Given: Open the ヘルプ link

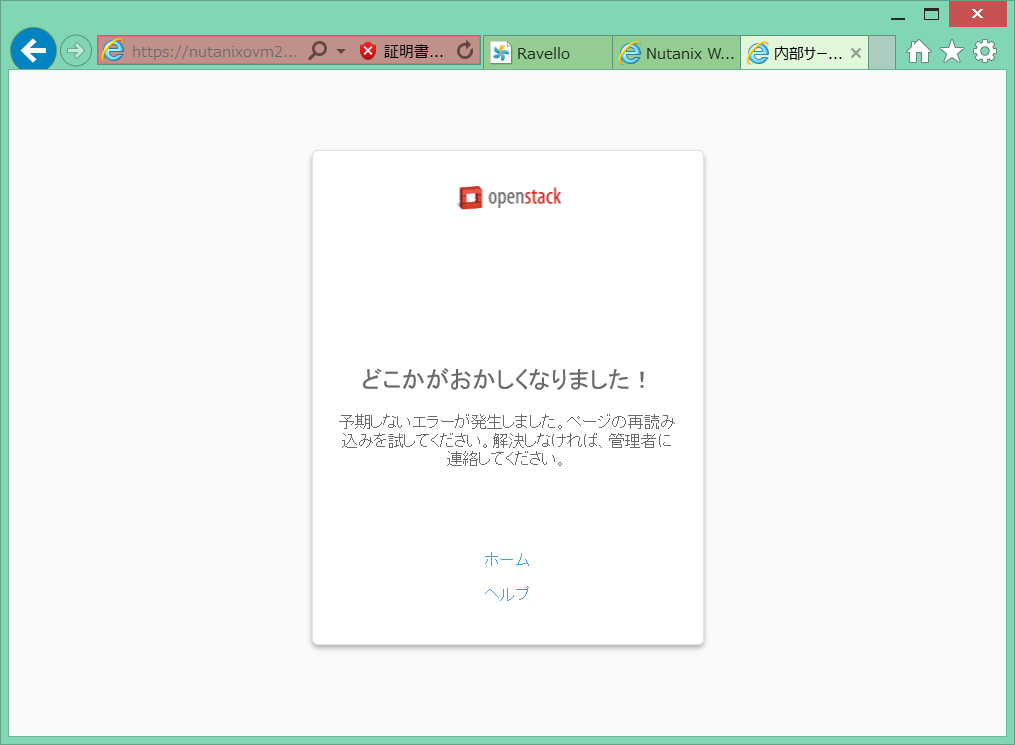Looking at the screenshot, I should pos(507,592).
